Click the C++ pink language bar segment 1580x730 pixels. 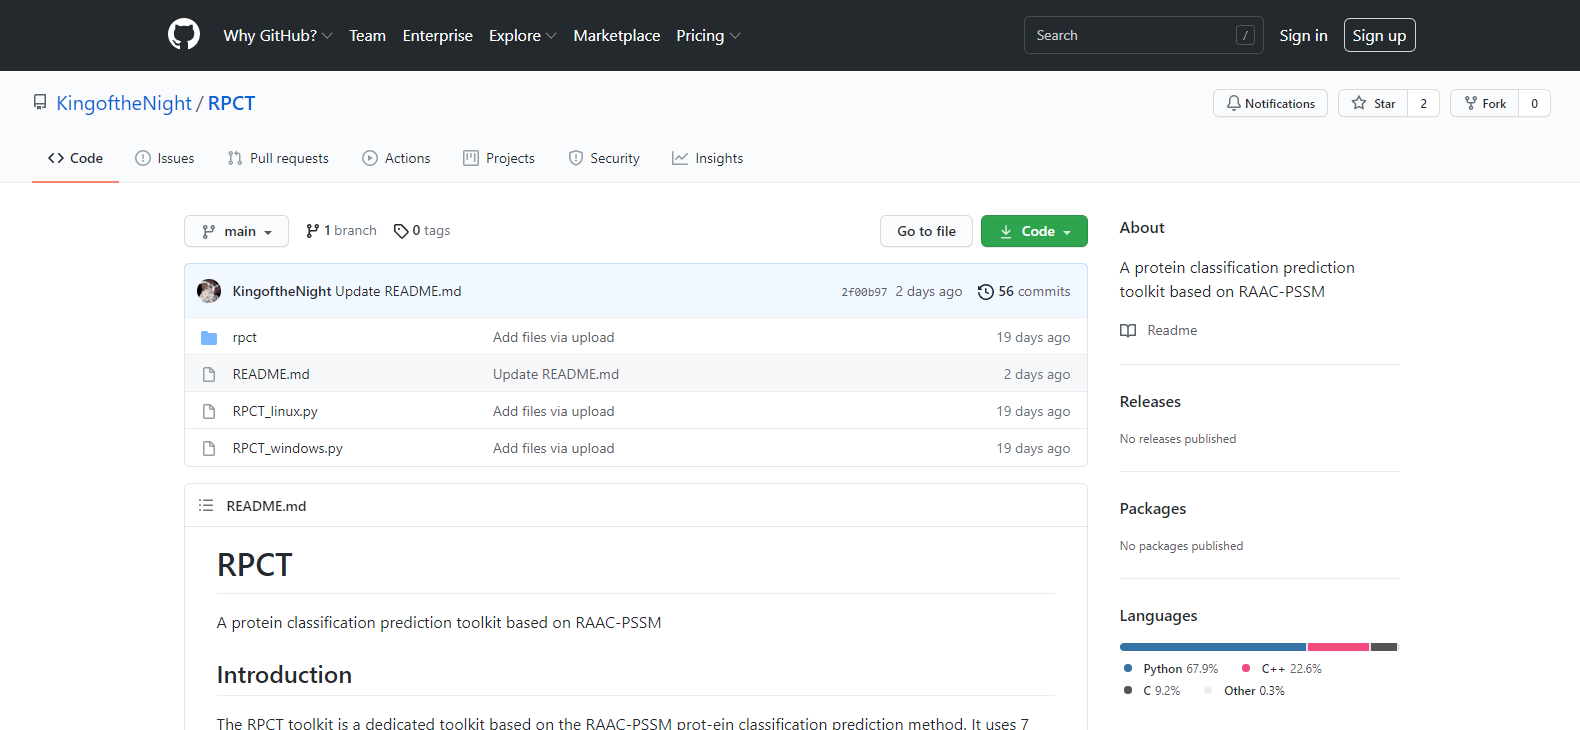1338,647
